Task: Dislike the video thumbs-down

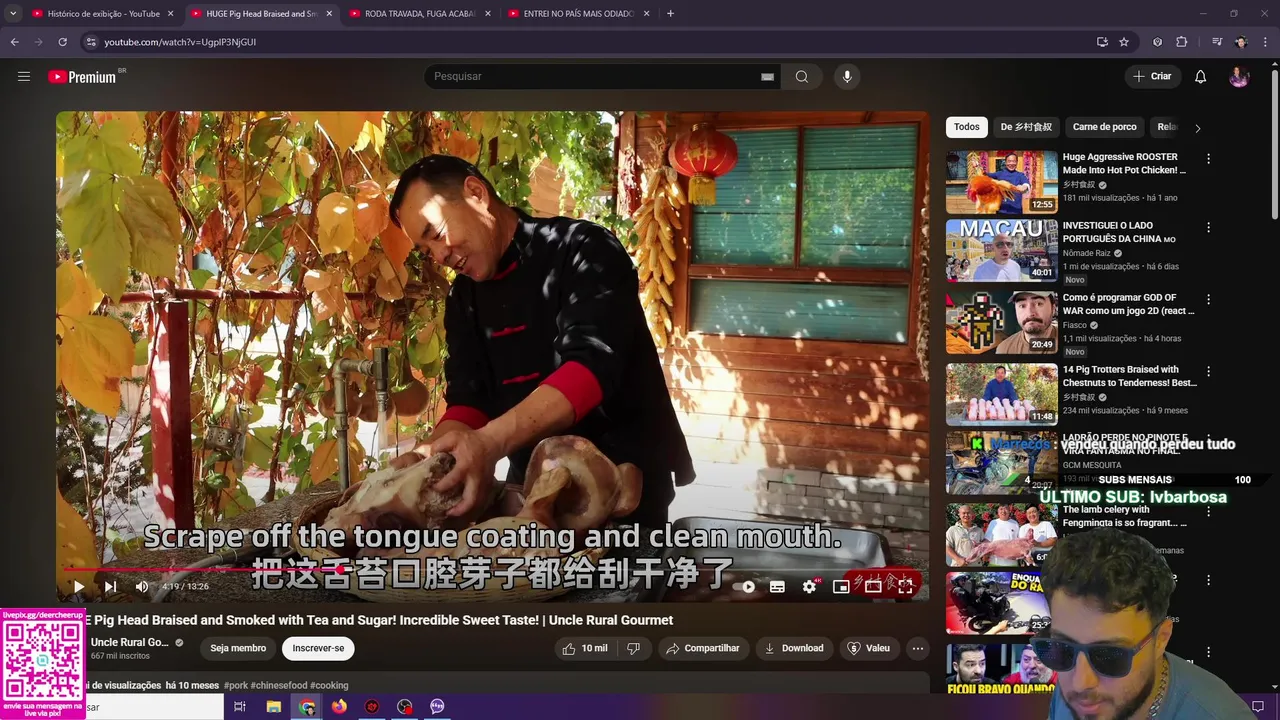Action: coord(633,648)
